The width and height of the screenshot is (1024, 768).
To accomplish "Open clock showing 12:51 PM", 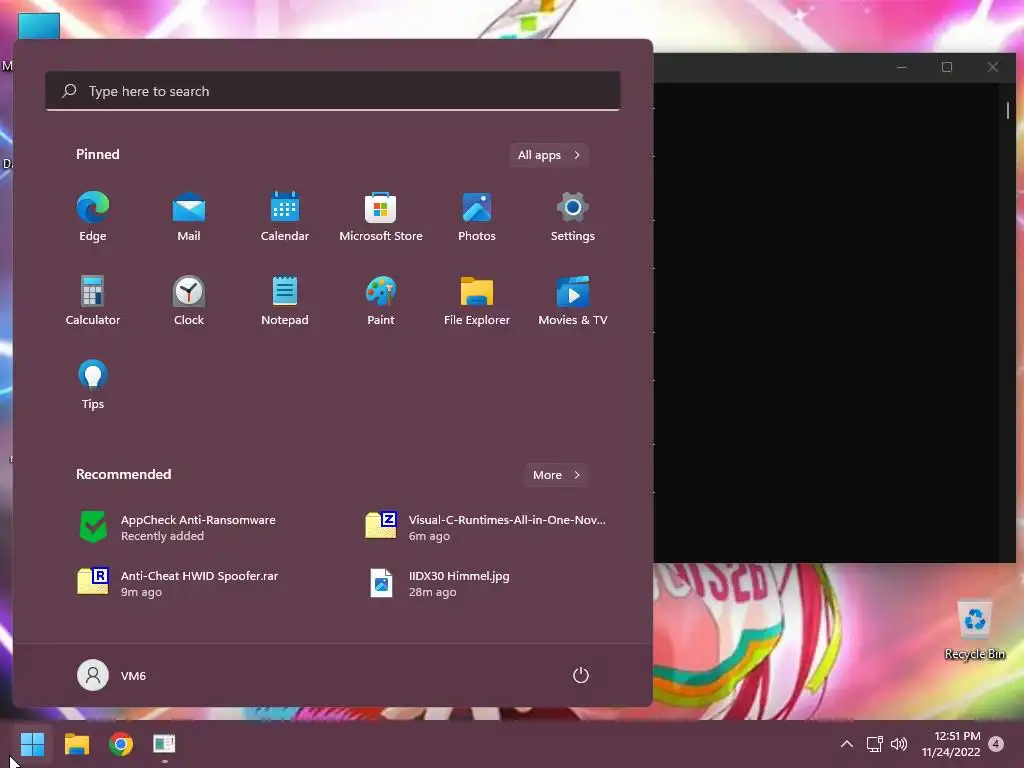I will (x=951, y=743).
